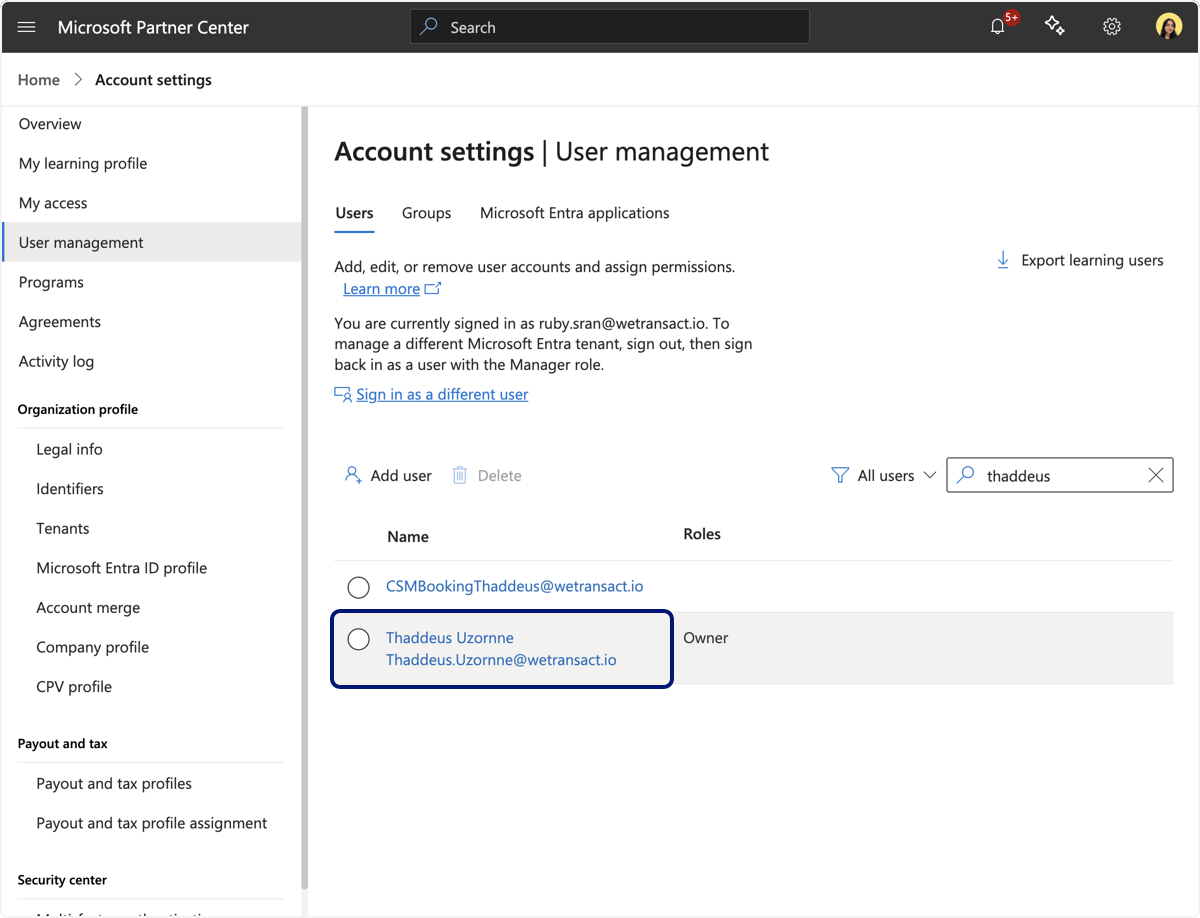Click the Microsoft Partner Center title
This screenshot has width=1200, height=918.
[x=153, y=27]
